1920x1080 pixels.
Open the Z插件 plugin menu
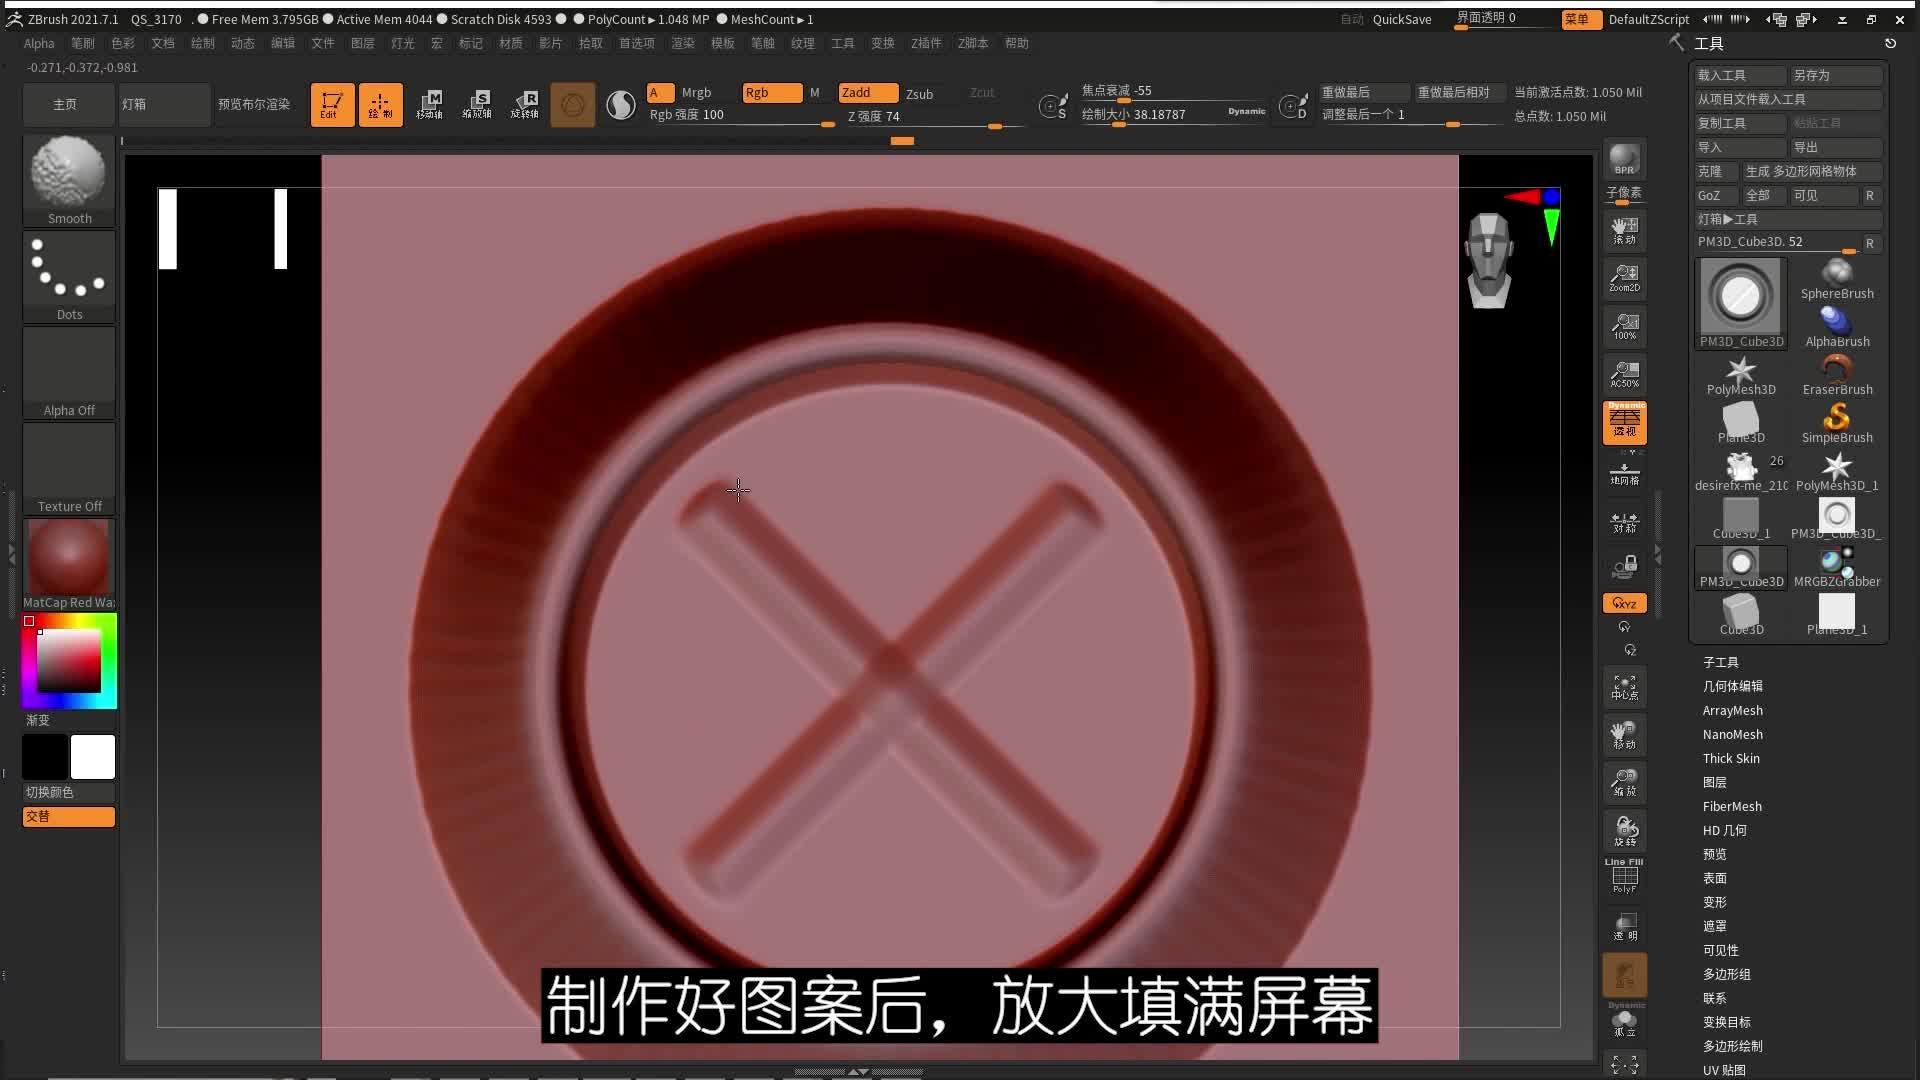[926, 43]
